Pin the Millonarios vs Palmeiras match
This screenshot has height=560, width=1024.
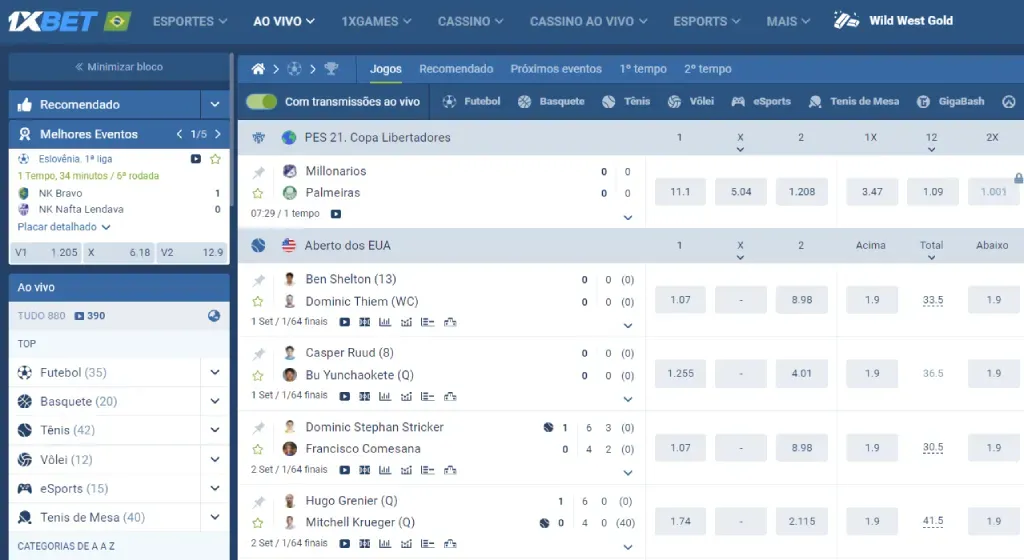click(x=259, y=172)
